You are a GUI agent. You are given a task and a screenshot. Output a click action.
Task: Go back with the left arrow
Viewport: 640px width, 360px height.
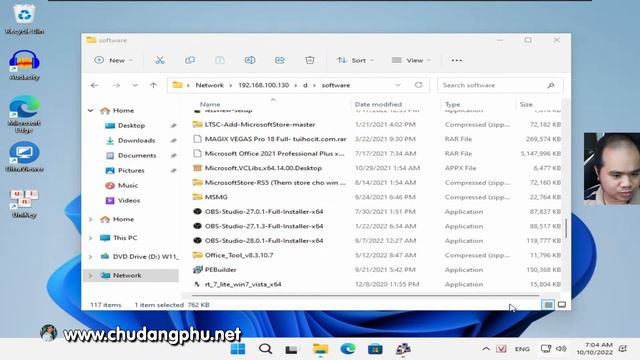point(94,85)
